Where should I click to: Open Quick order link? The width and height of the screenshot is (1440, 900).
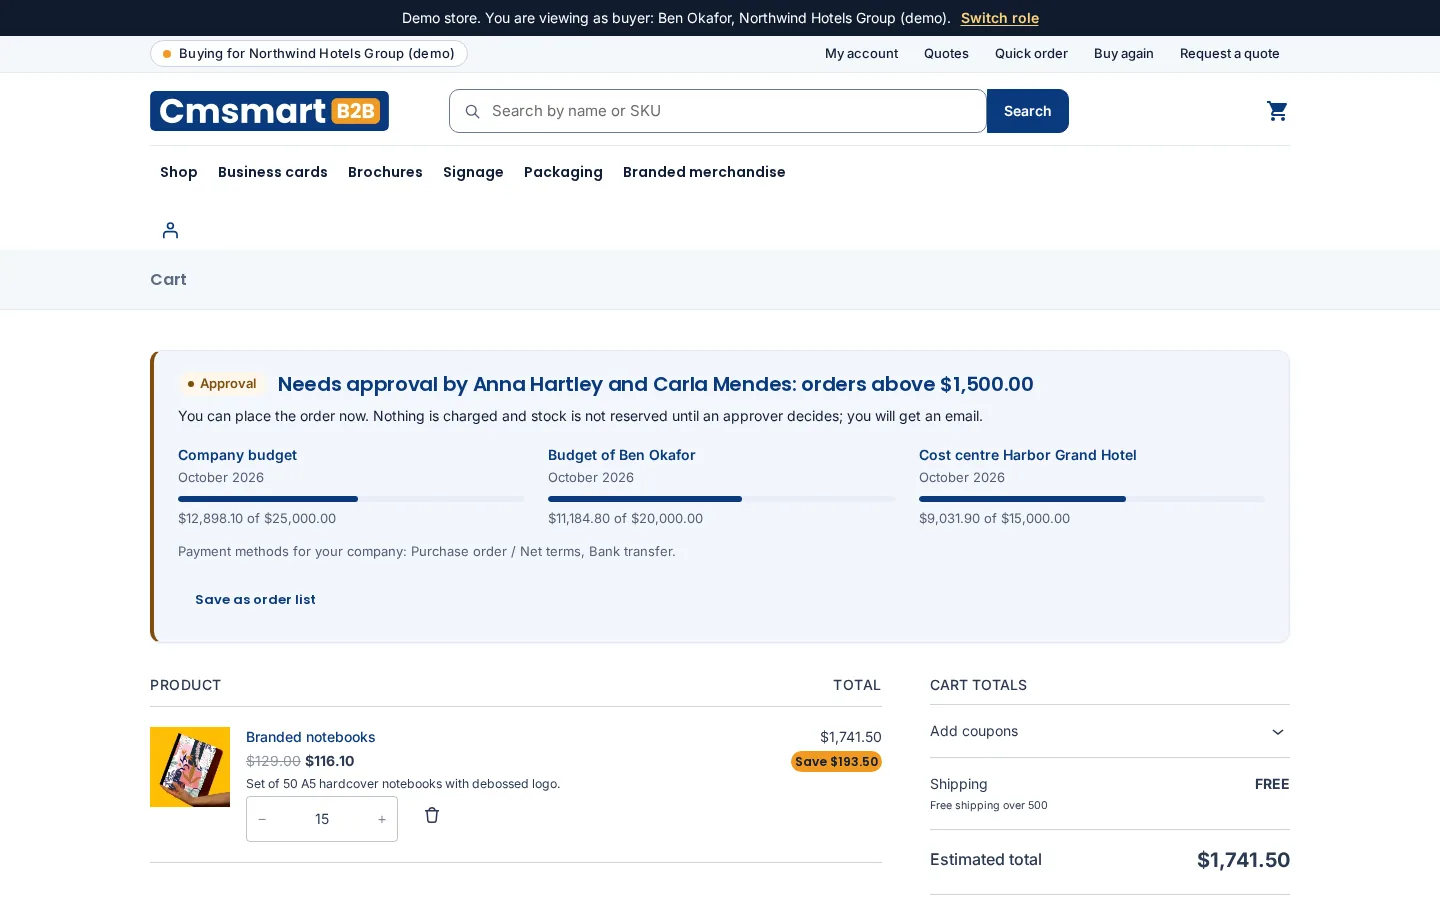pyautogui.click(x=1031, y=54)
